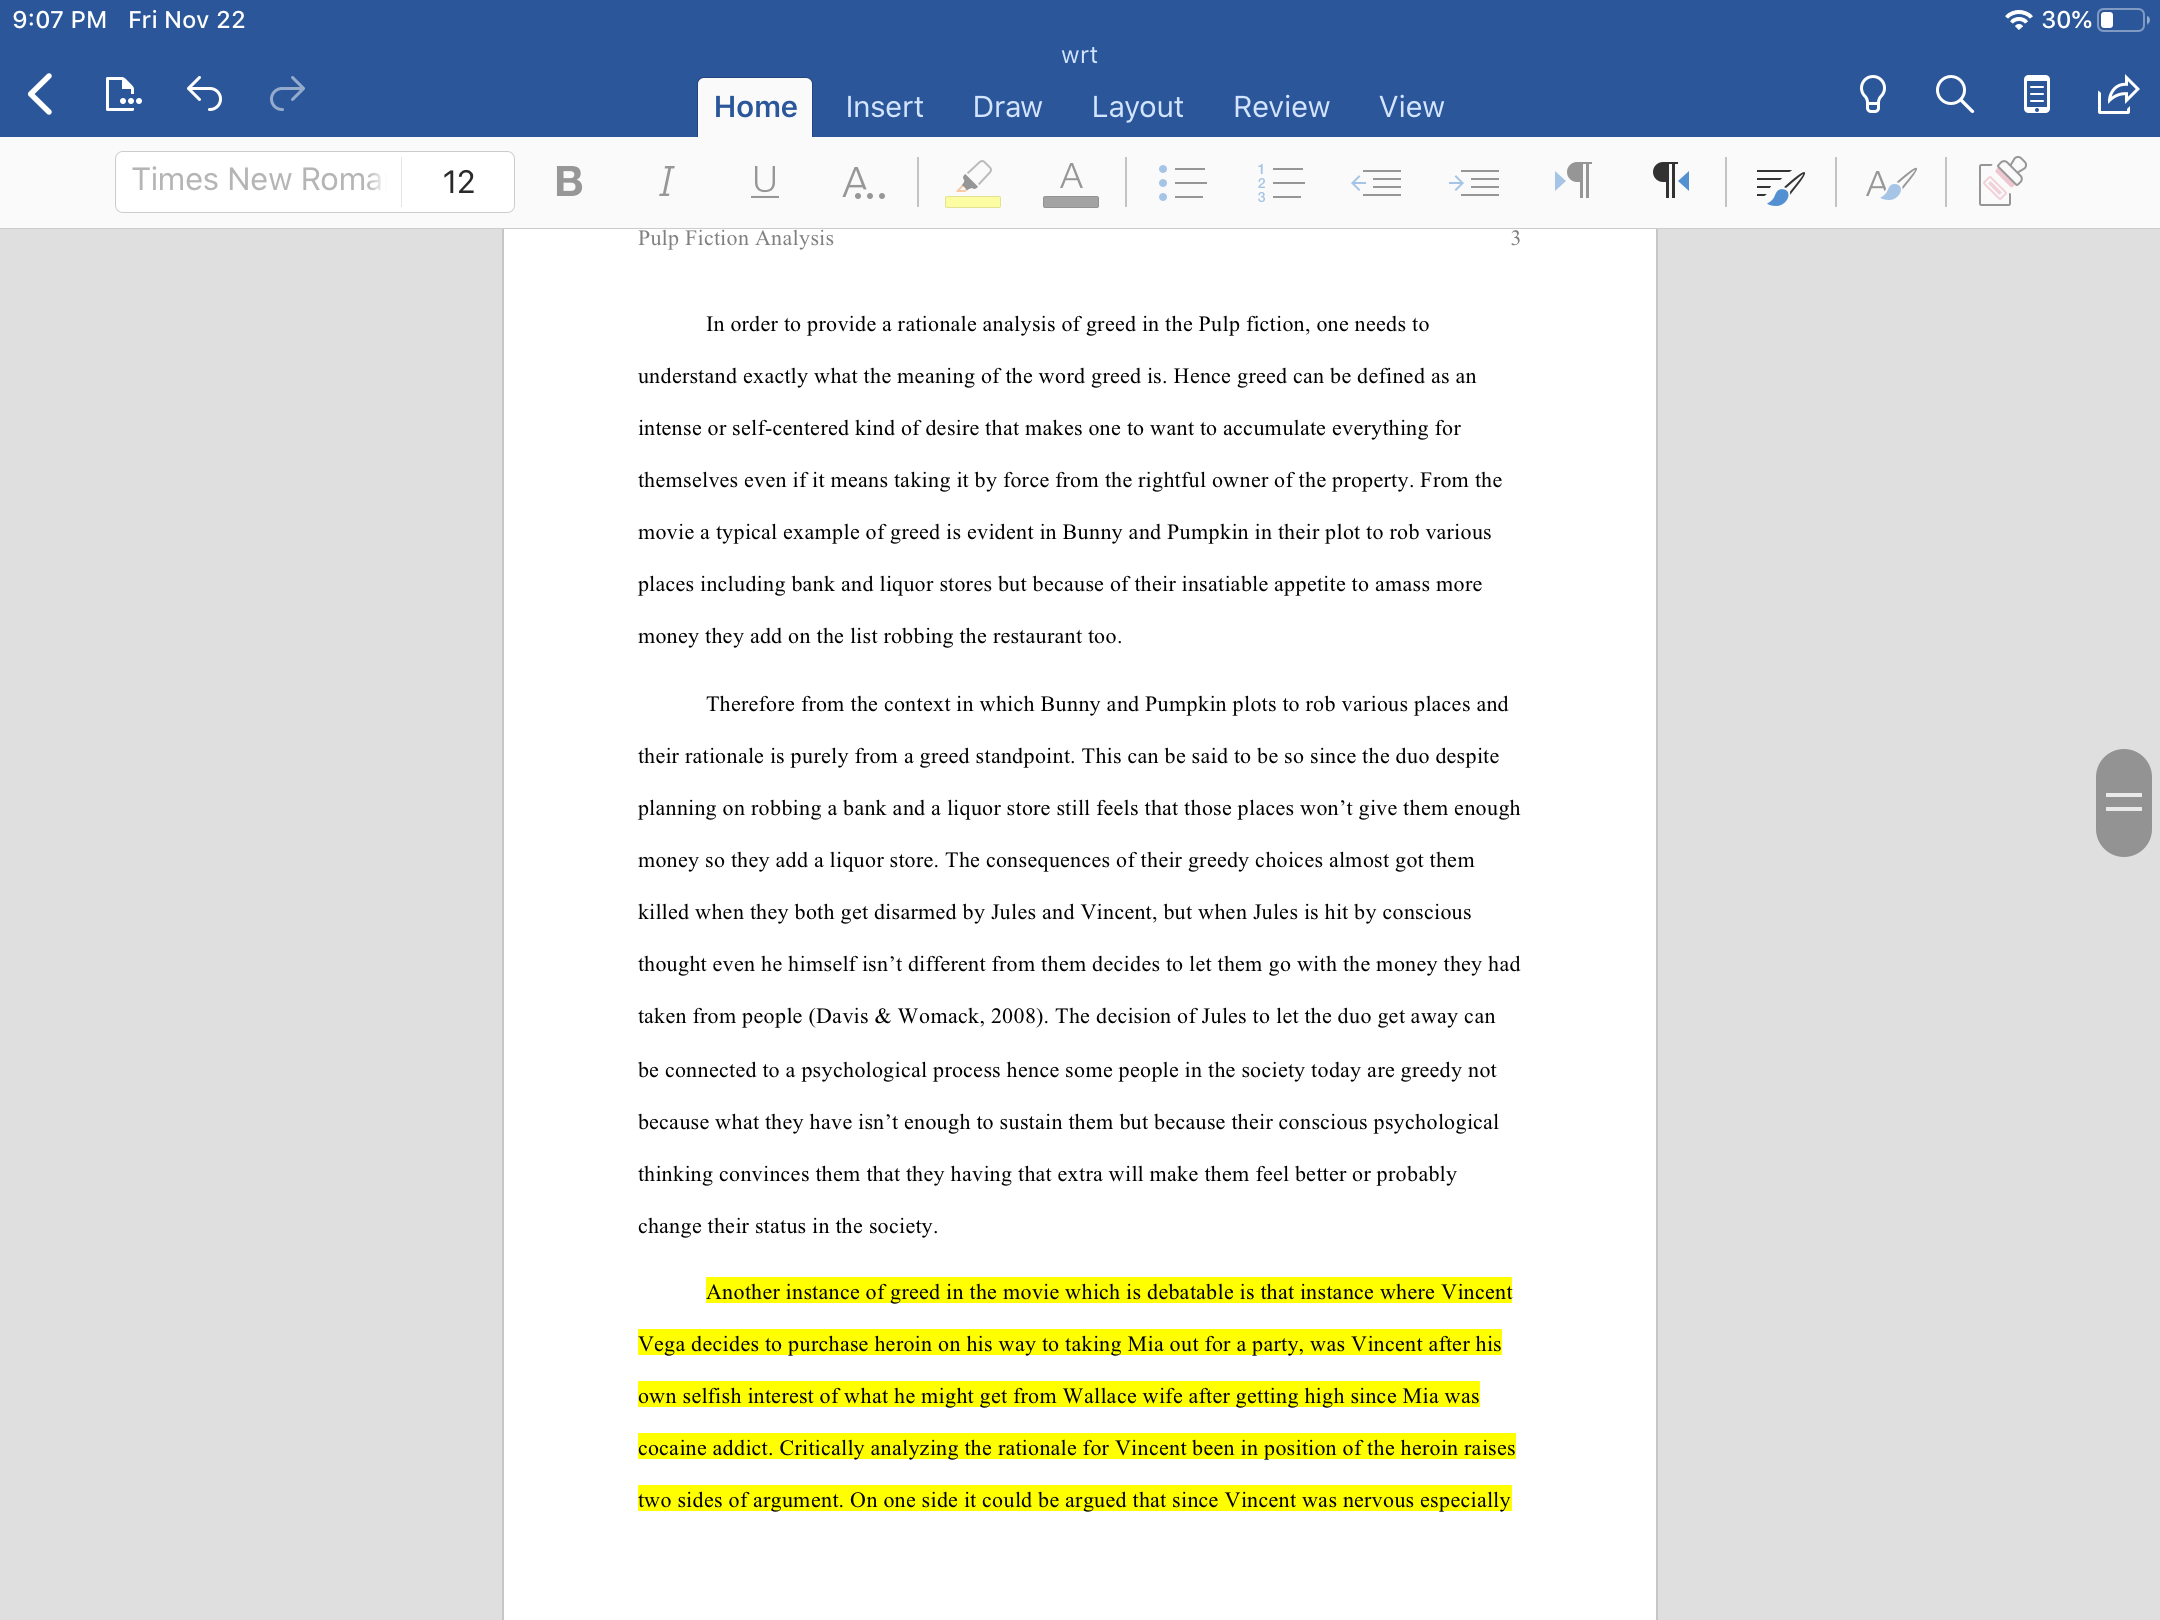Screen dimensions: 2160x1620
Task: Open more font formatting options
Action: [x=862, y=181]
